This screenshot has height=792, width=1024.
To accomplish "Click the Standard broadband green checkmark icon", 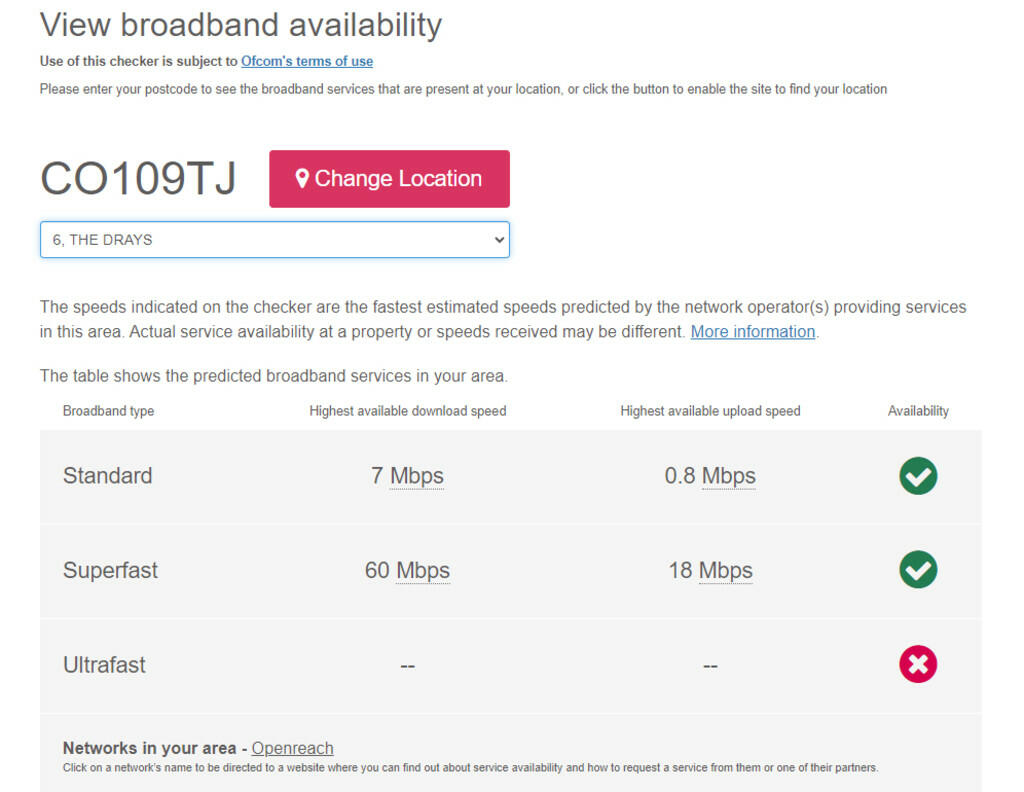I will (x=918, y=475).
